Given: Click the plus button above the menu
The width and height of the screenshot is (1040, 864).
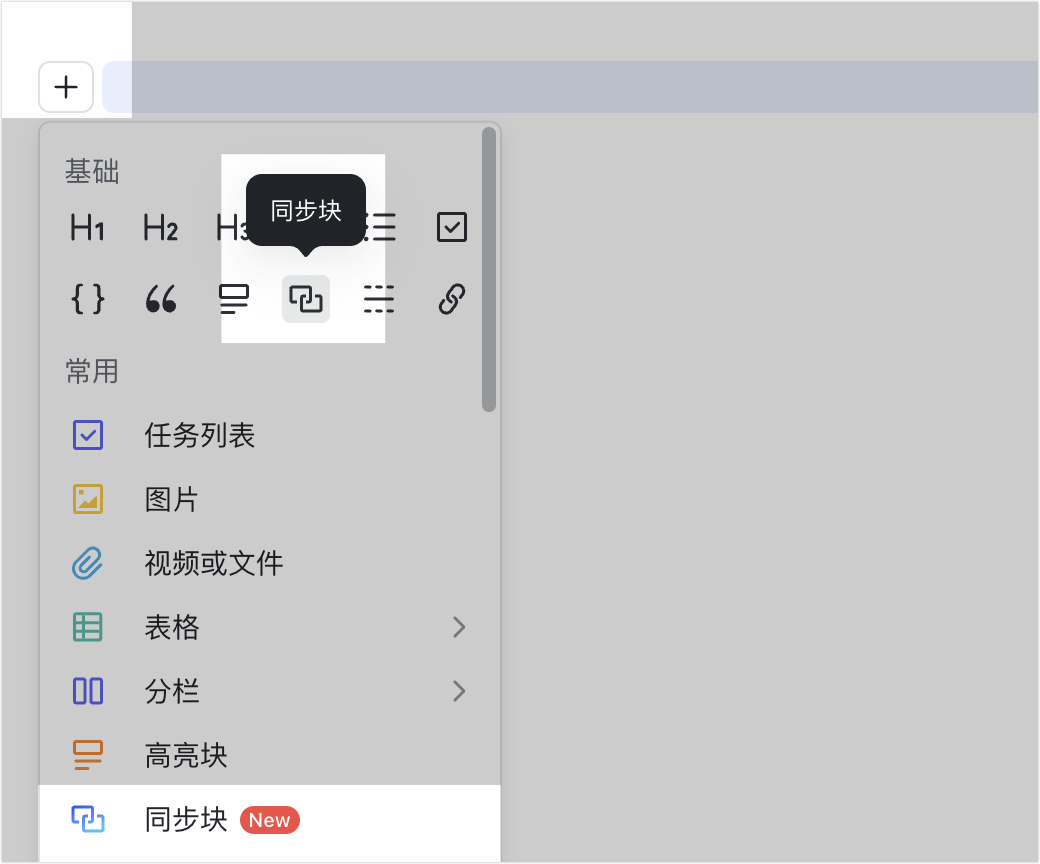Looking at the screenshot, I should [66, 87].
